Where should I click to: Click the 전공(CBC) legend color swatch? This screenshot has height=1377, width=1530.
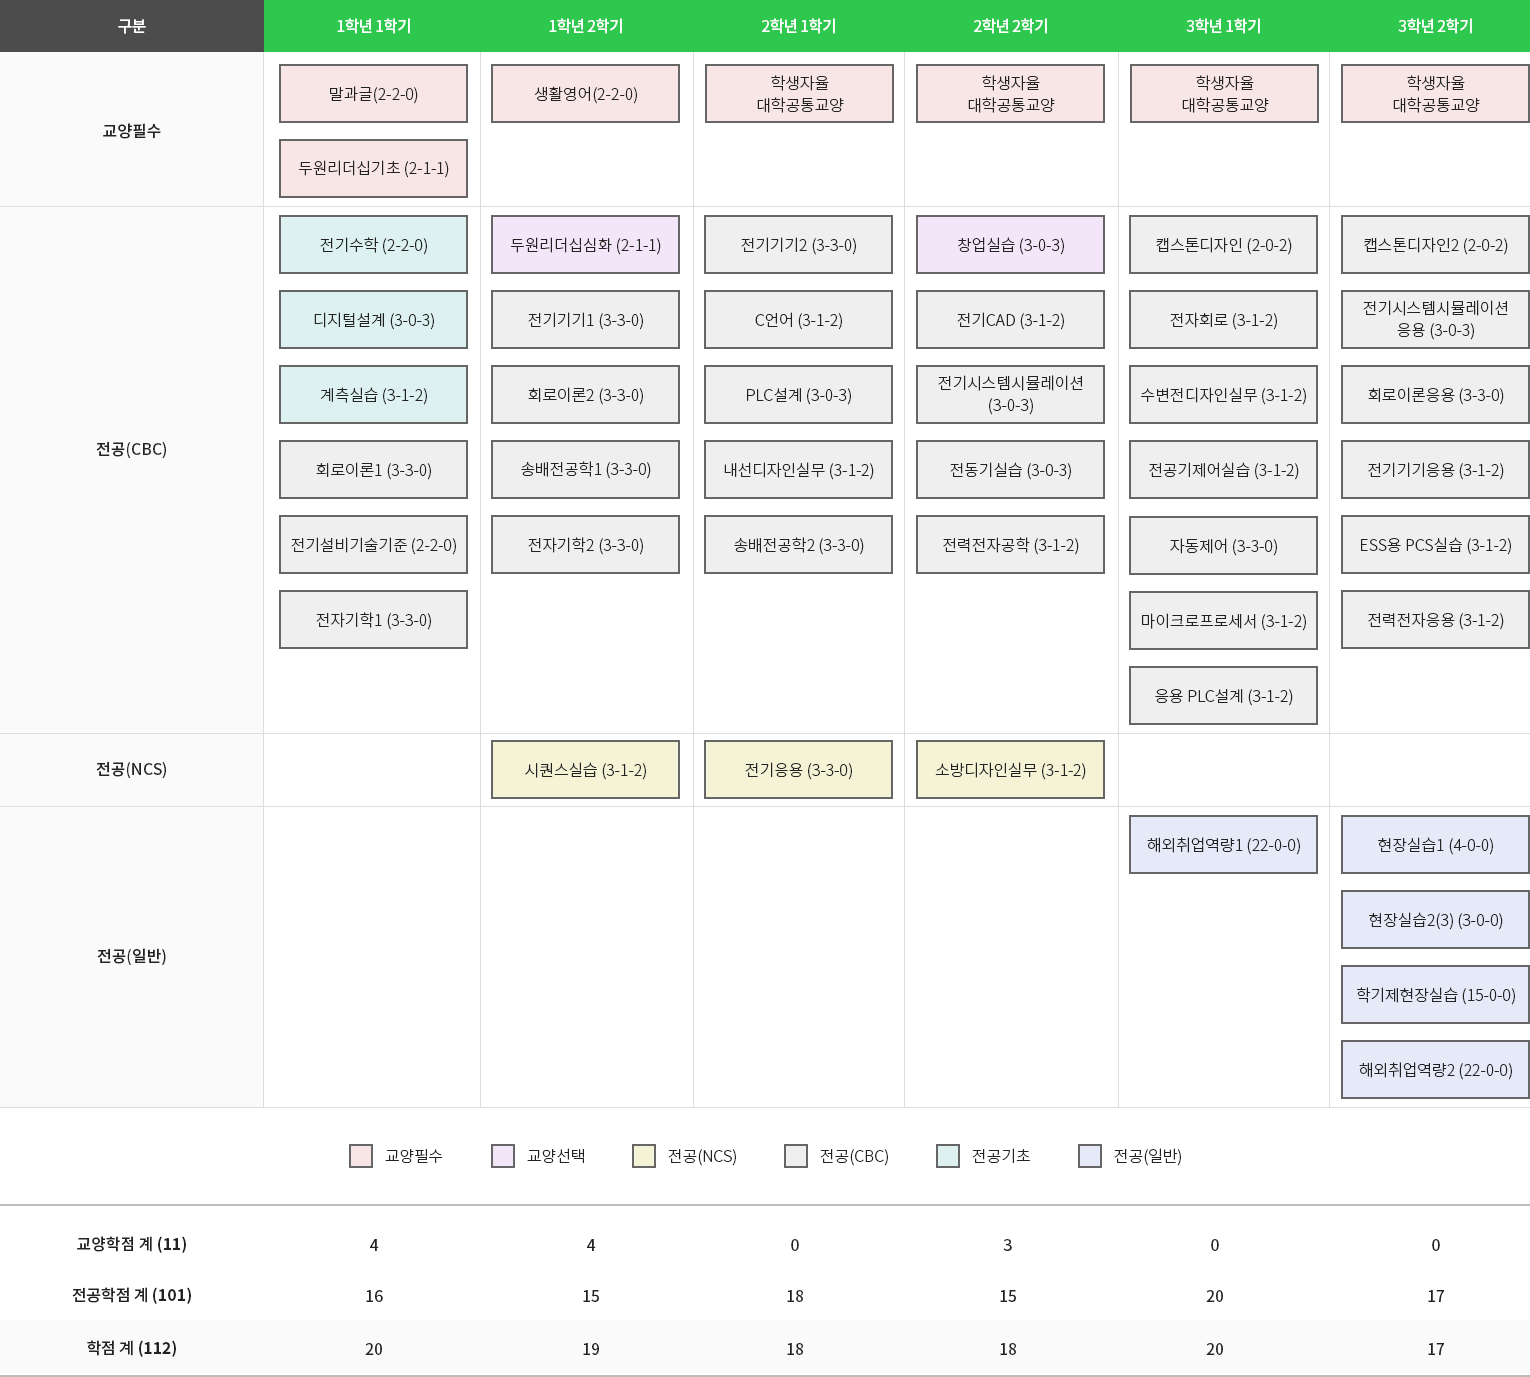tap(796, 1156)
